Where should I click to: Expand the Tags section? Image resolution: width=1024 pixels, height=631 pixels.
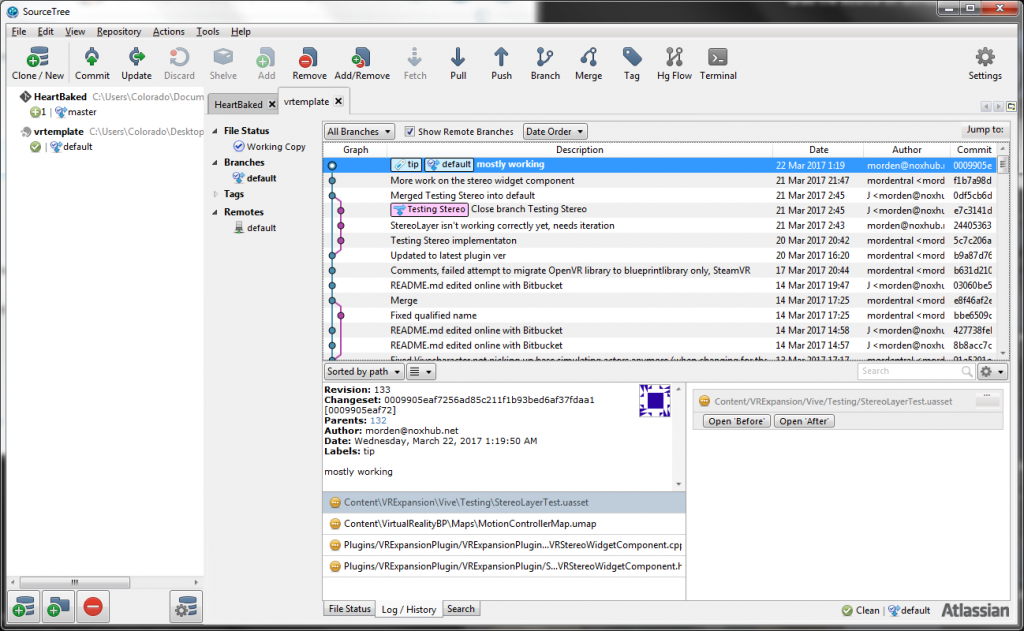pos(215,194)
